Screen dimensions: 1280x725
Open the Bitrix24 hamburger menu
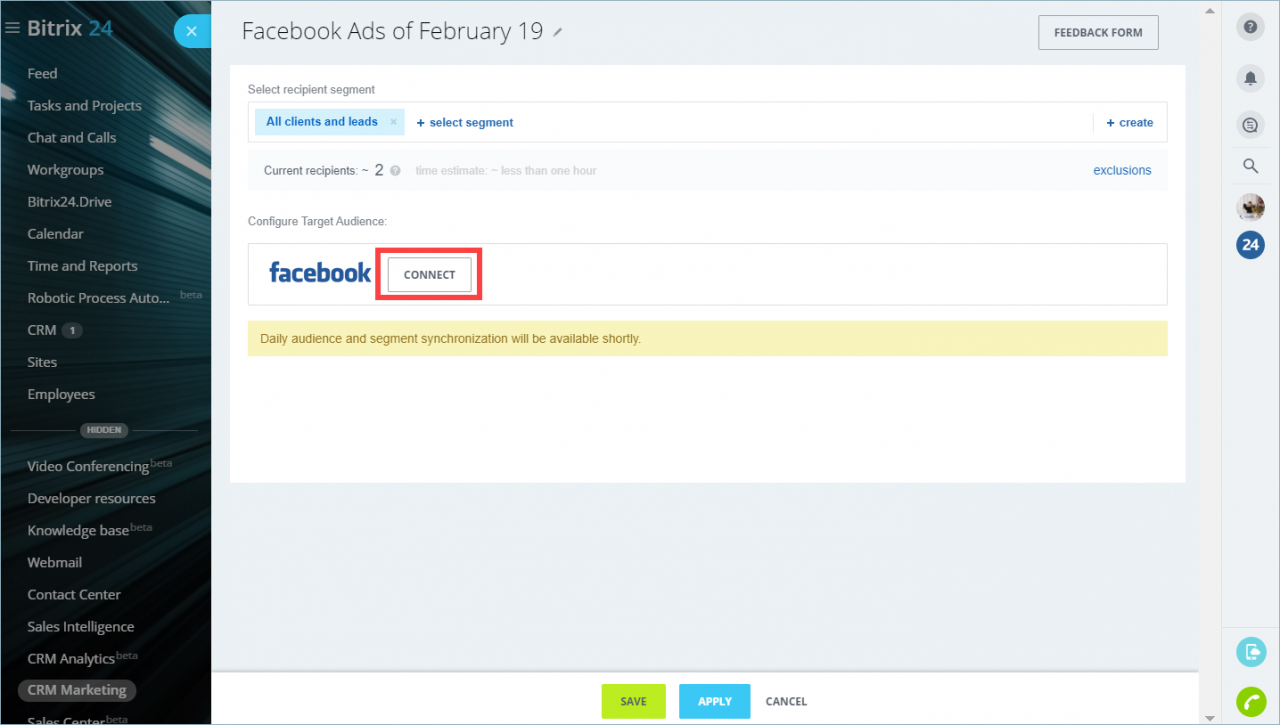pyautogui.click(x=13, y=29)
